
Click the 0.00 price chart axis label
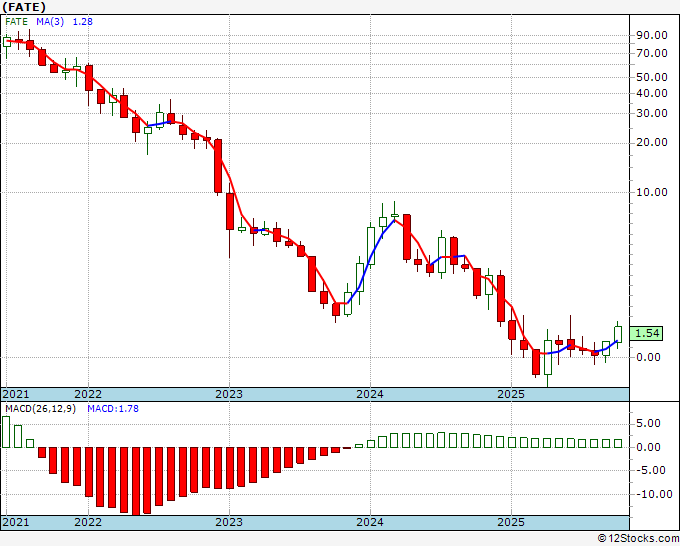(648, 357)
